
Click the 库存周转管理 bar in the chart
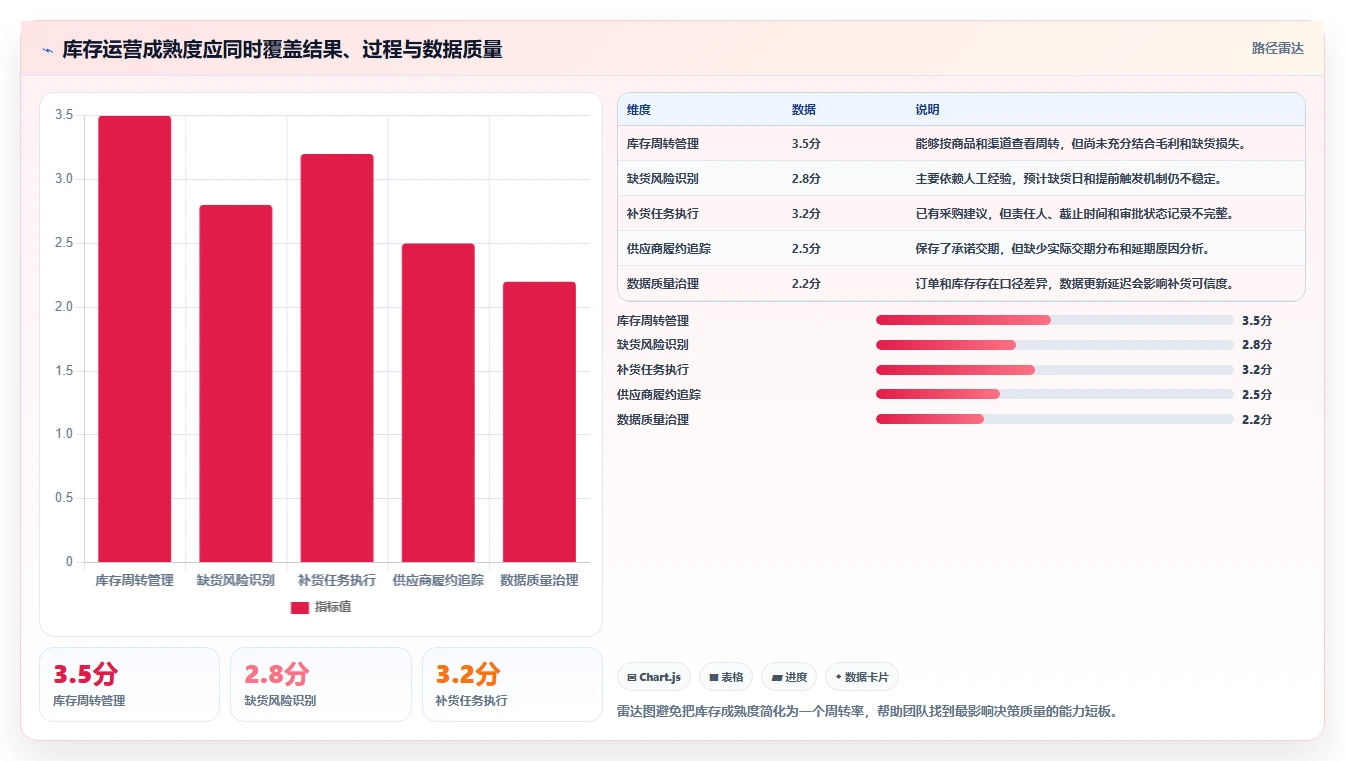[135, 339]
